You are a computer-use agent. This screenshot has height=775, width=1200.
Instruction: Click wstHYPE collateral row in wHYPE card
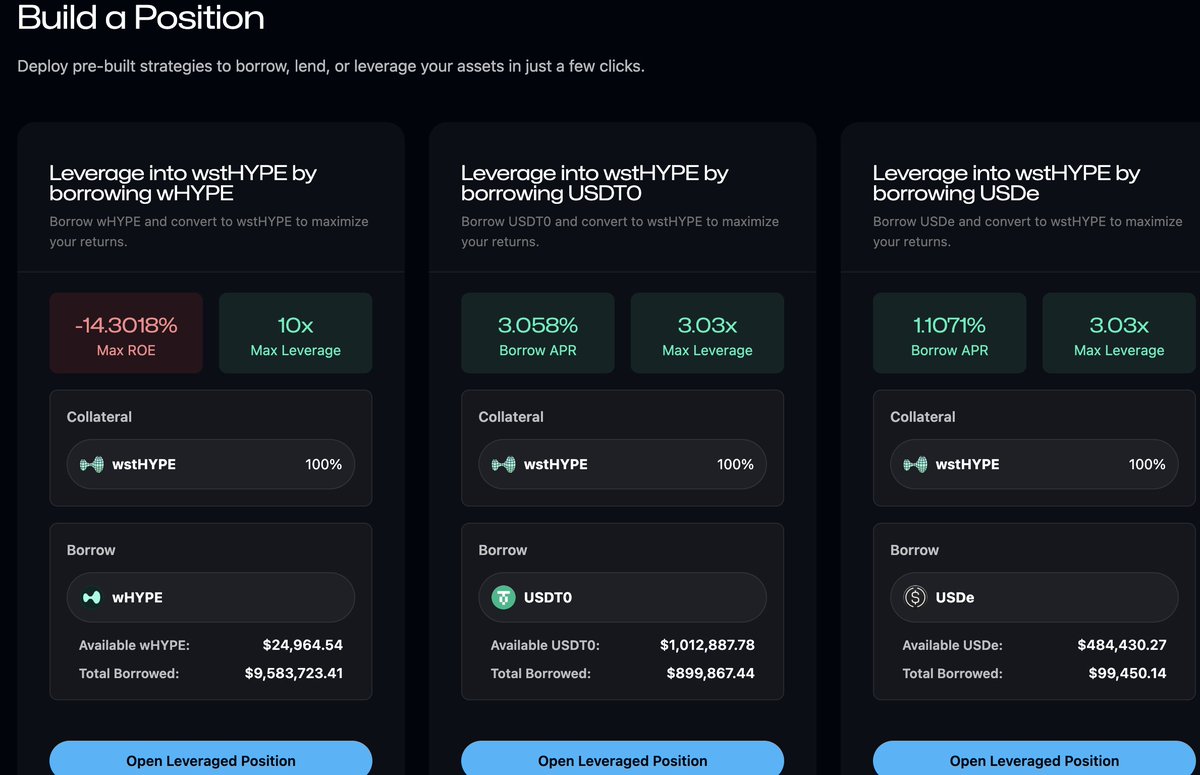(x=211, y=464)
